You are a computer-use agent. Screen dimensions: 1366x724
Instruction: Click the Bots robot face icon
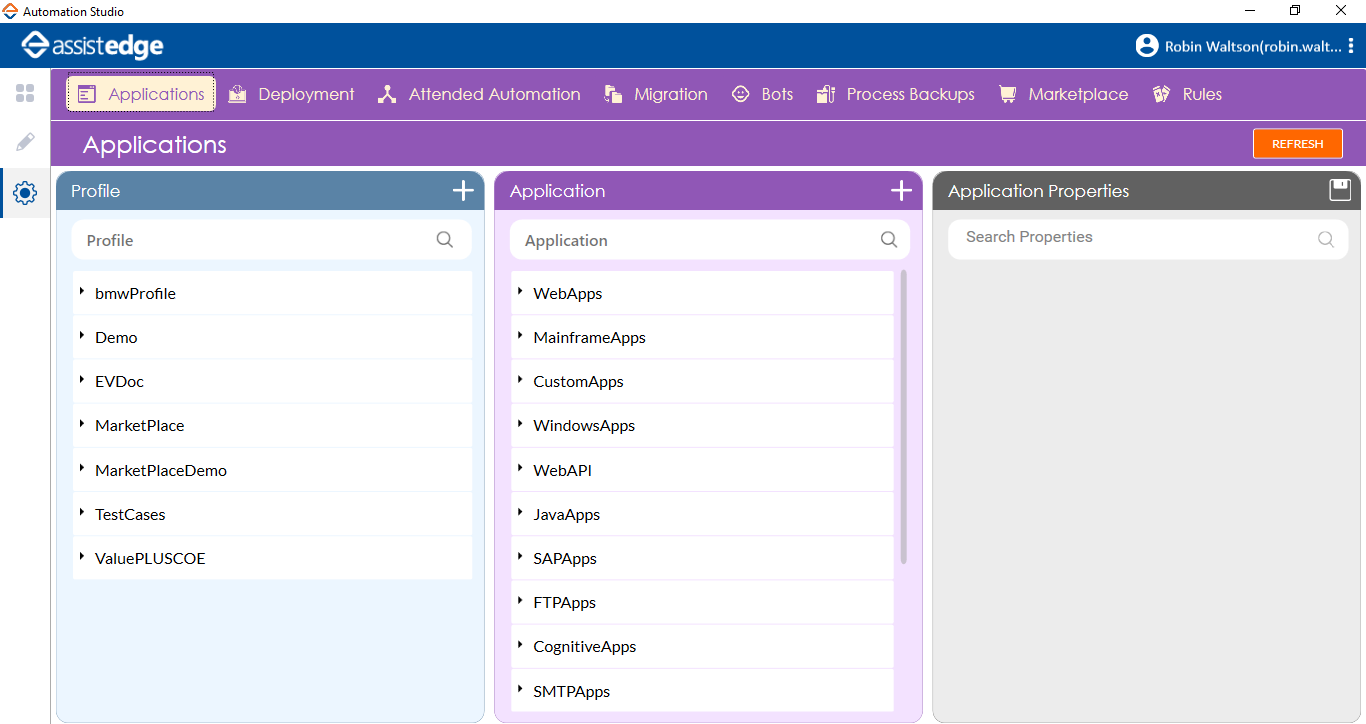click(x=740, y=94)
